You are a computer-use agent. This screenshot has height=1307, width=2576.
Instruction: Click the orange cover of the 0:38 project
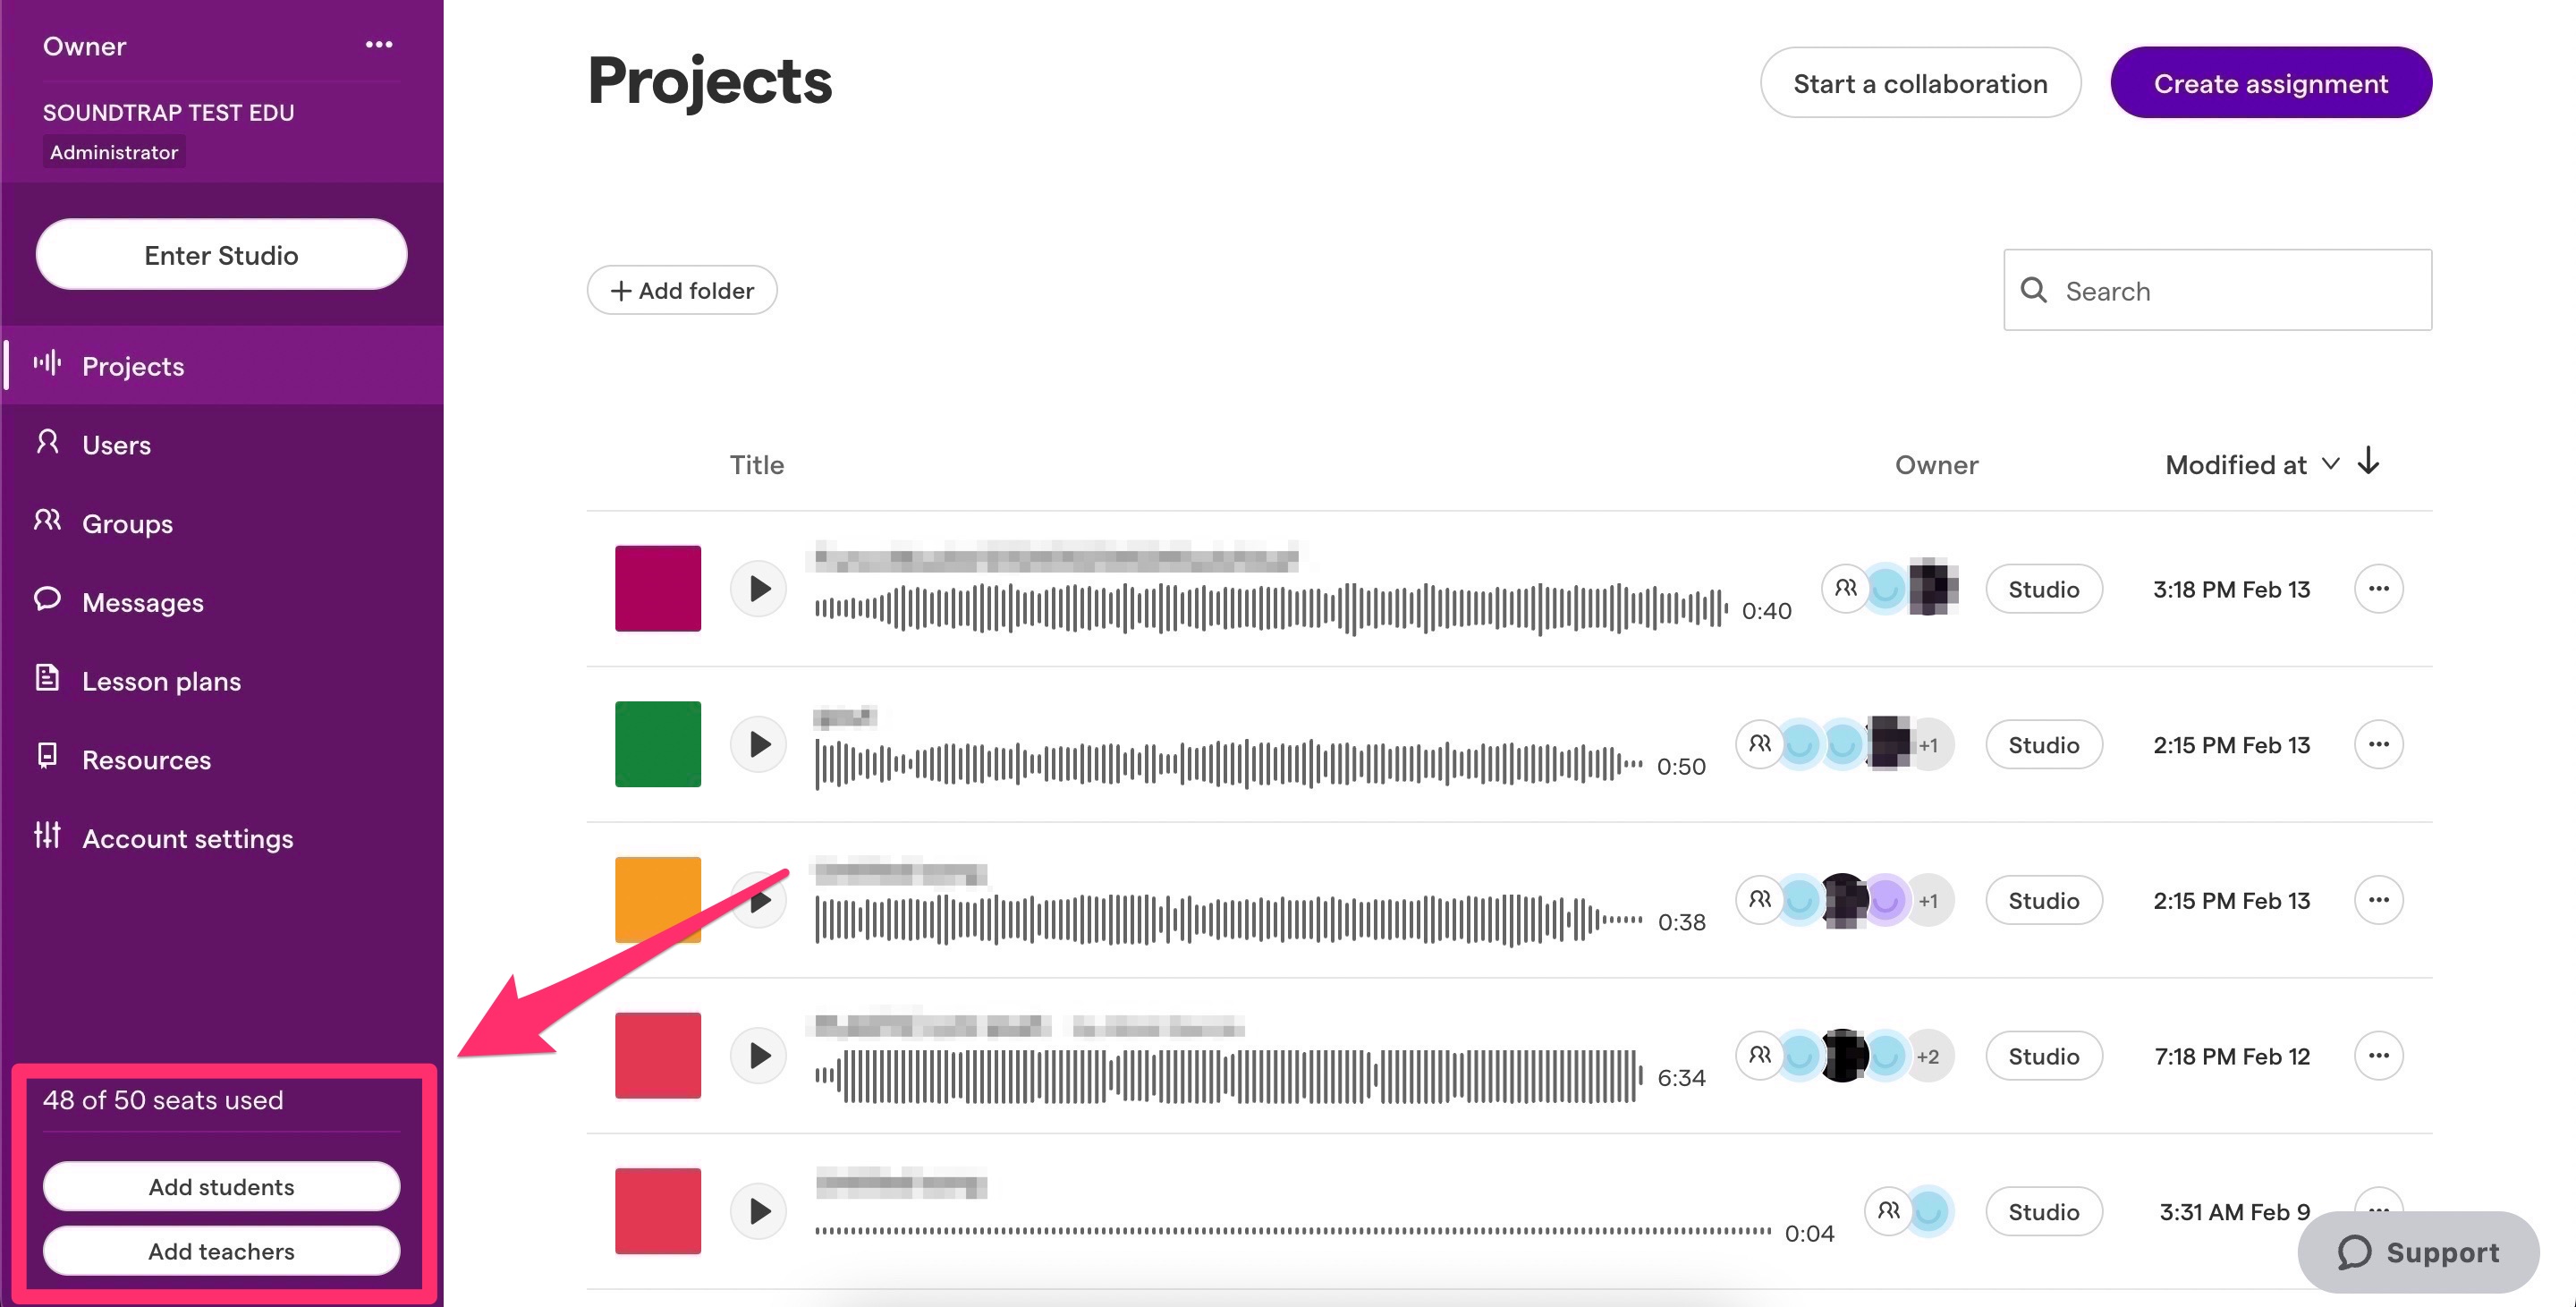pos(658,900)
